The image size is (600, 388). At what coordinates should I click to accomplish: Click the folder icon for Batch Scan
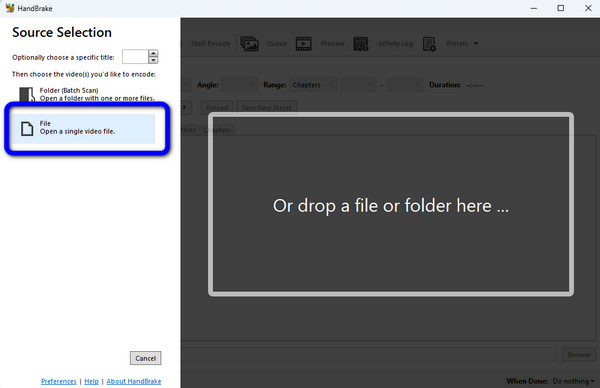[x=27, y=95]
